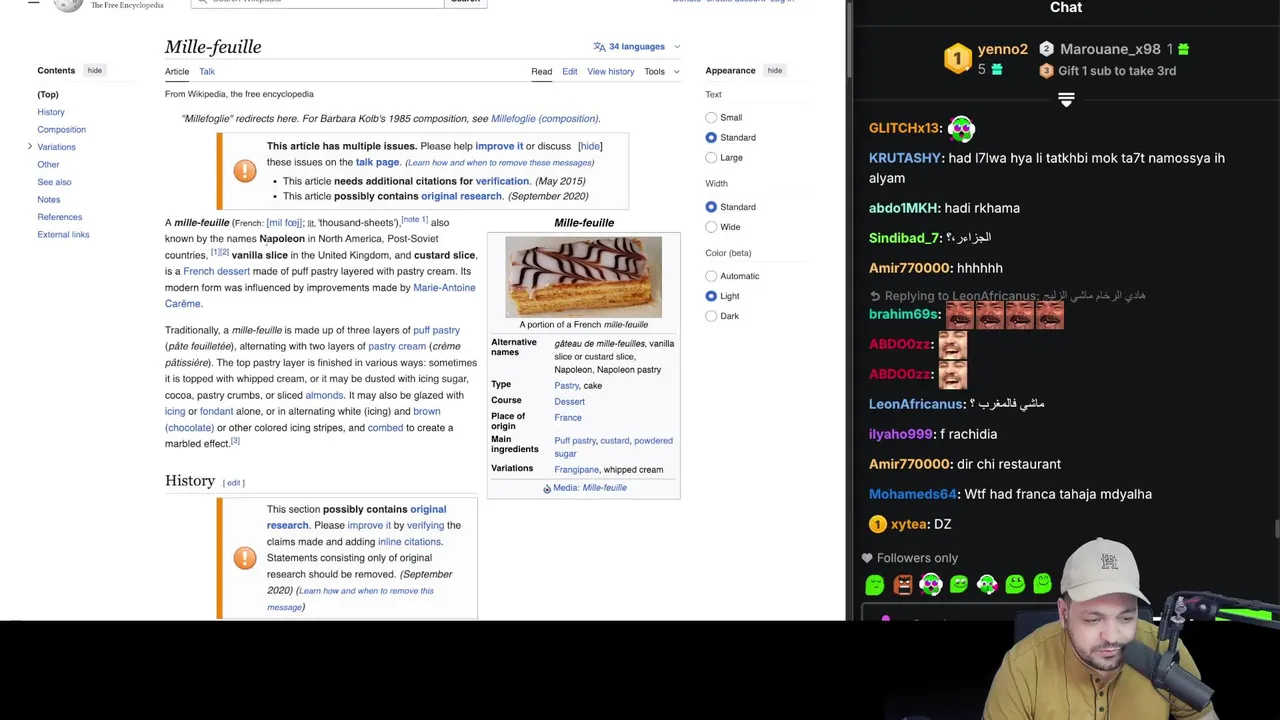The width and height of the screenshot is (1280, 720).
Task: Hide the Contents sidebar
Action: point(94,70)
